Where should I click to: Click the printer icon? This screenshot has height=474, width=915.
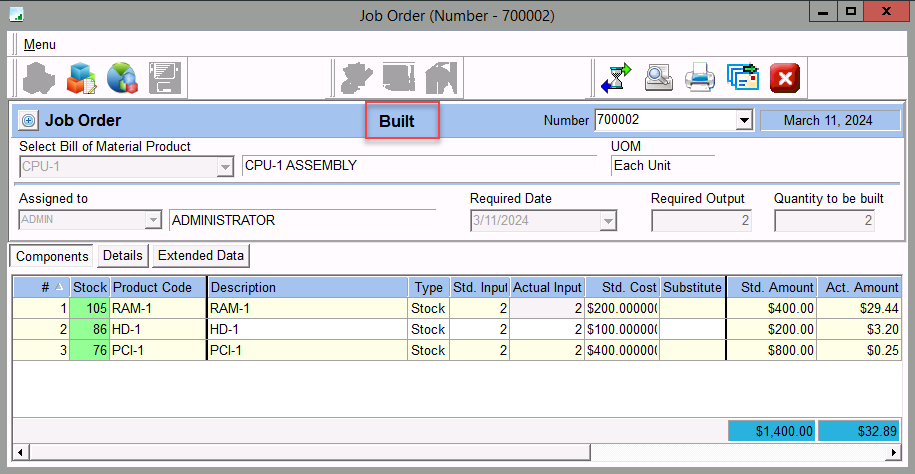tap(699, 77)
